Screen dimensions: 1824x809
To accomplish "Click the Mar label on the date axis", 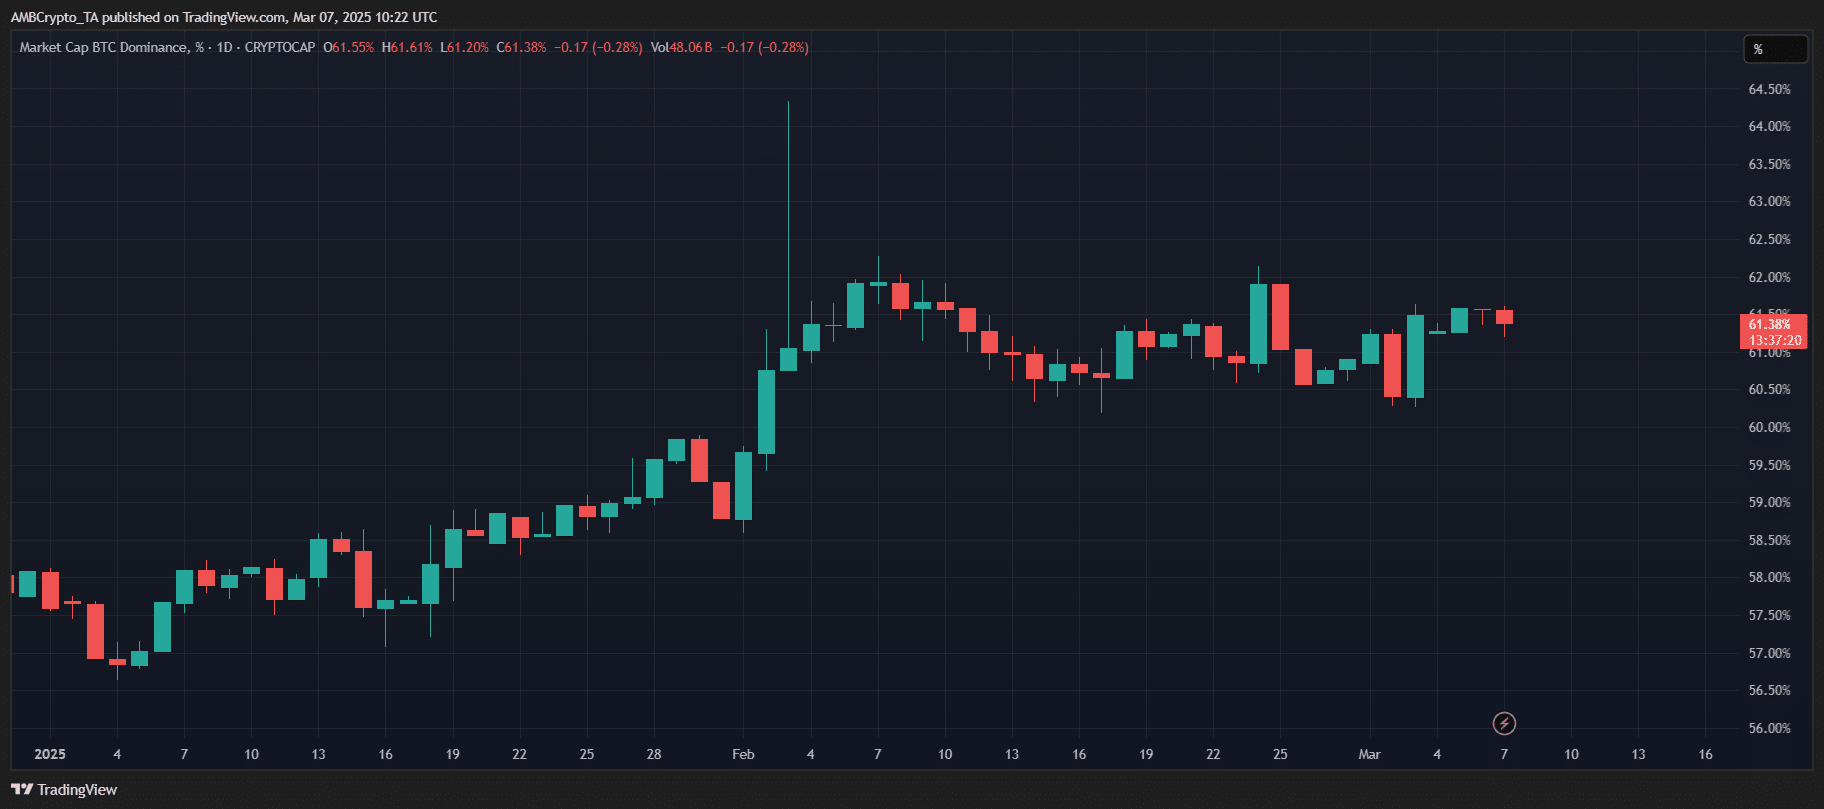I will tap(1369, 754).
